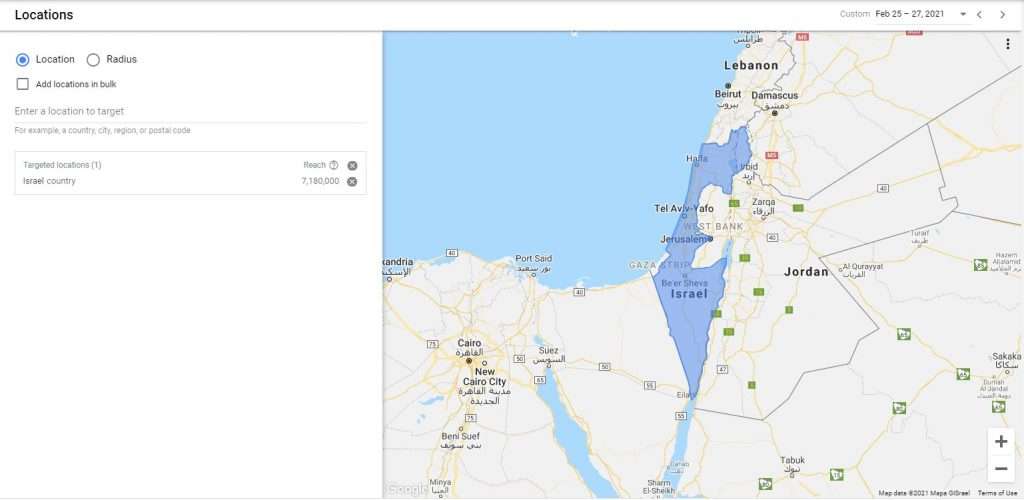This screenshot has width=1024, height=500.
Task: Click the Israel label on the map
Action: (690, 294)
